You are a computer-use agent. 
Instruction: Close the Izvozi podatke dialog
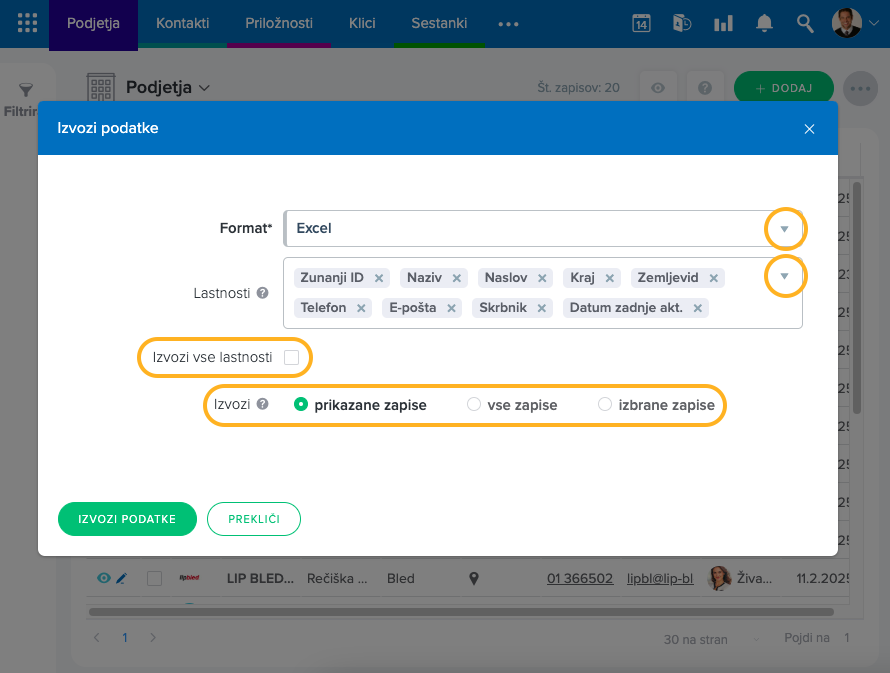(x=809, y=129)
